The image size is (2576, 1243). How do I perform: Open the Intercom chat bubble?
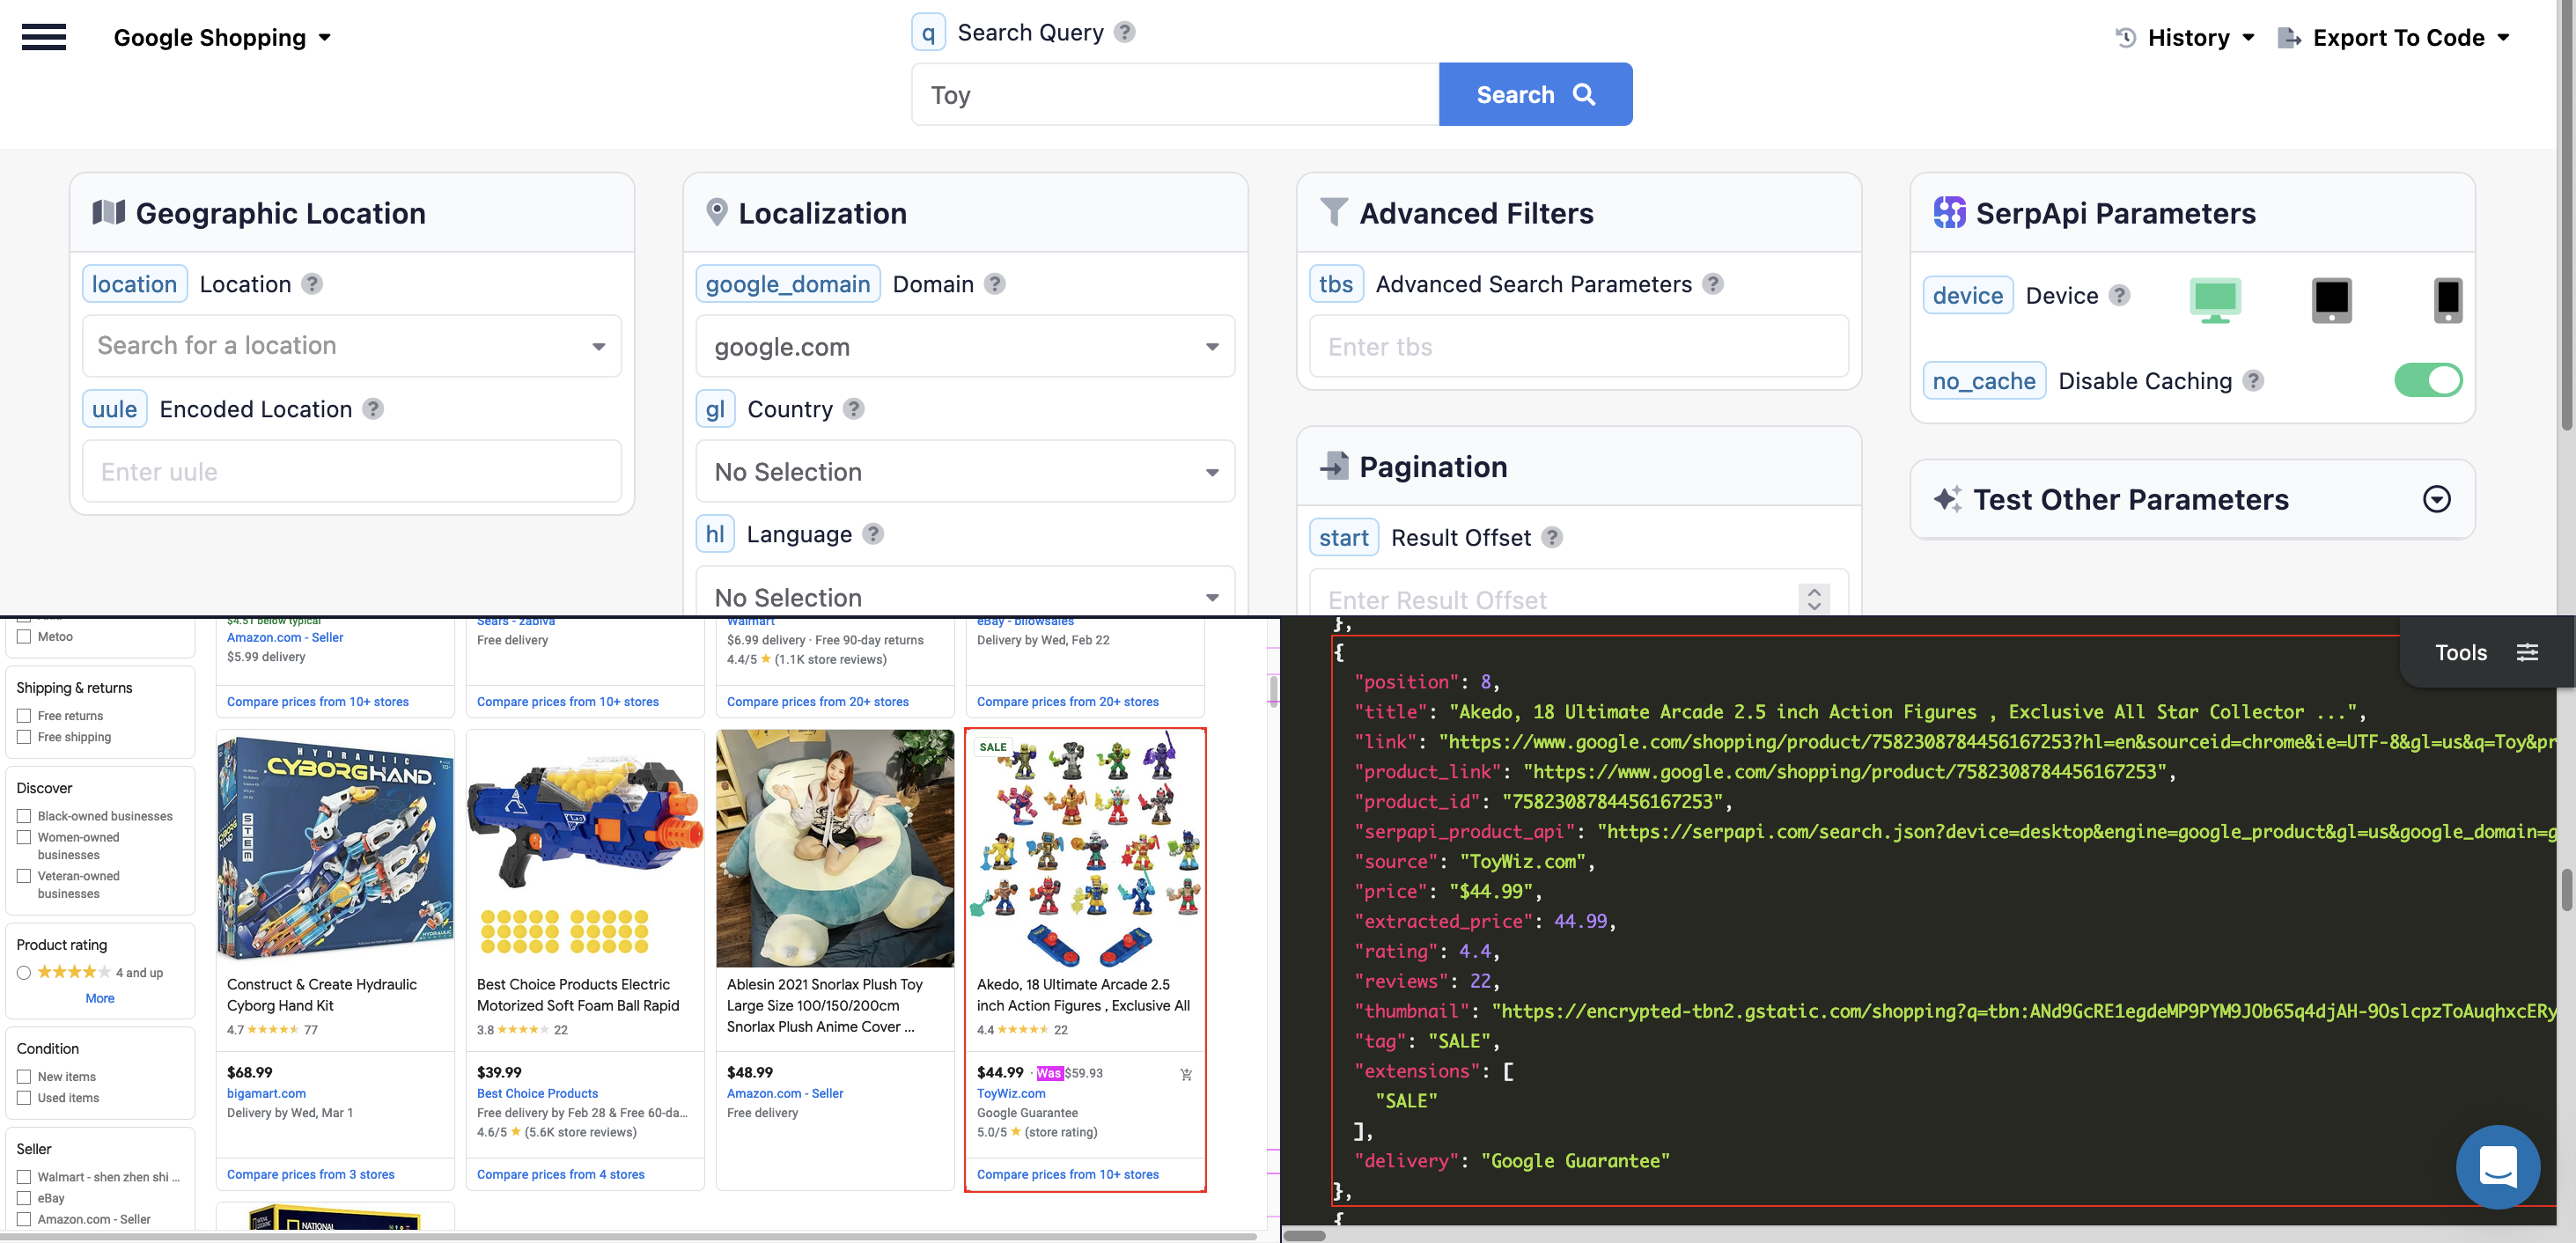(x=2498, y=1167)
